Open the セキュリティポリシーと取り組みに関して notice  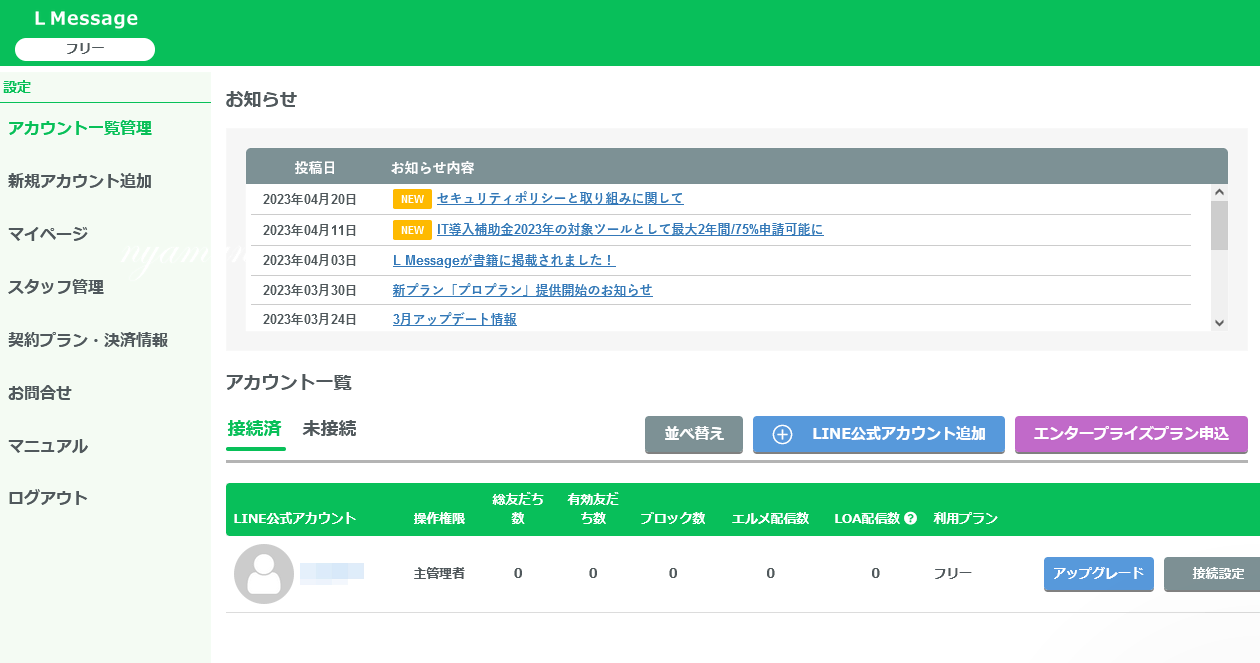coord(560,199)
